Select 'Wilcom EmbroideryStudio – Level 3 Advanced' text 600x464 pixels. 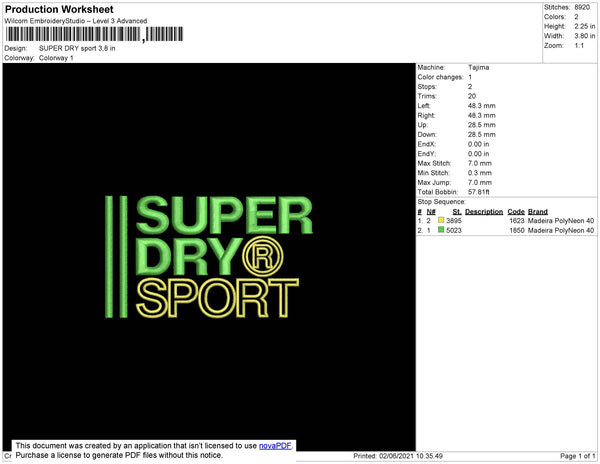click(x=76, y=21)
